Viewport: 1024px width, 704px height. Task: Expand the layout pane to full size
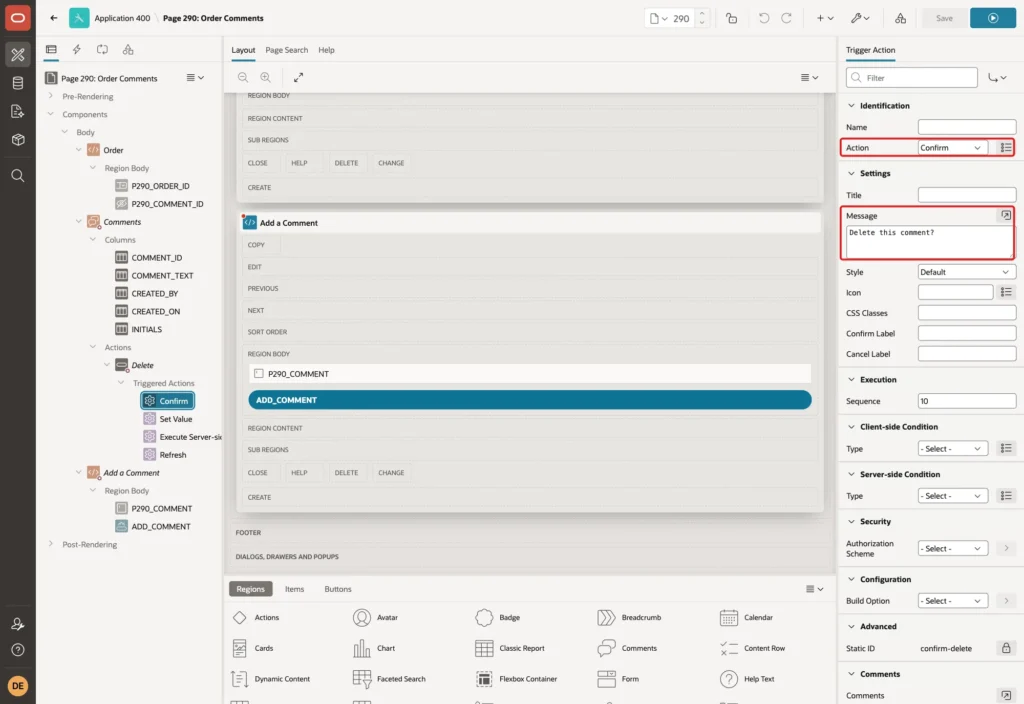(x=298, y=77)
